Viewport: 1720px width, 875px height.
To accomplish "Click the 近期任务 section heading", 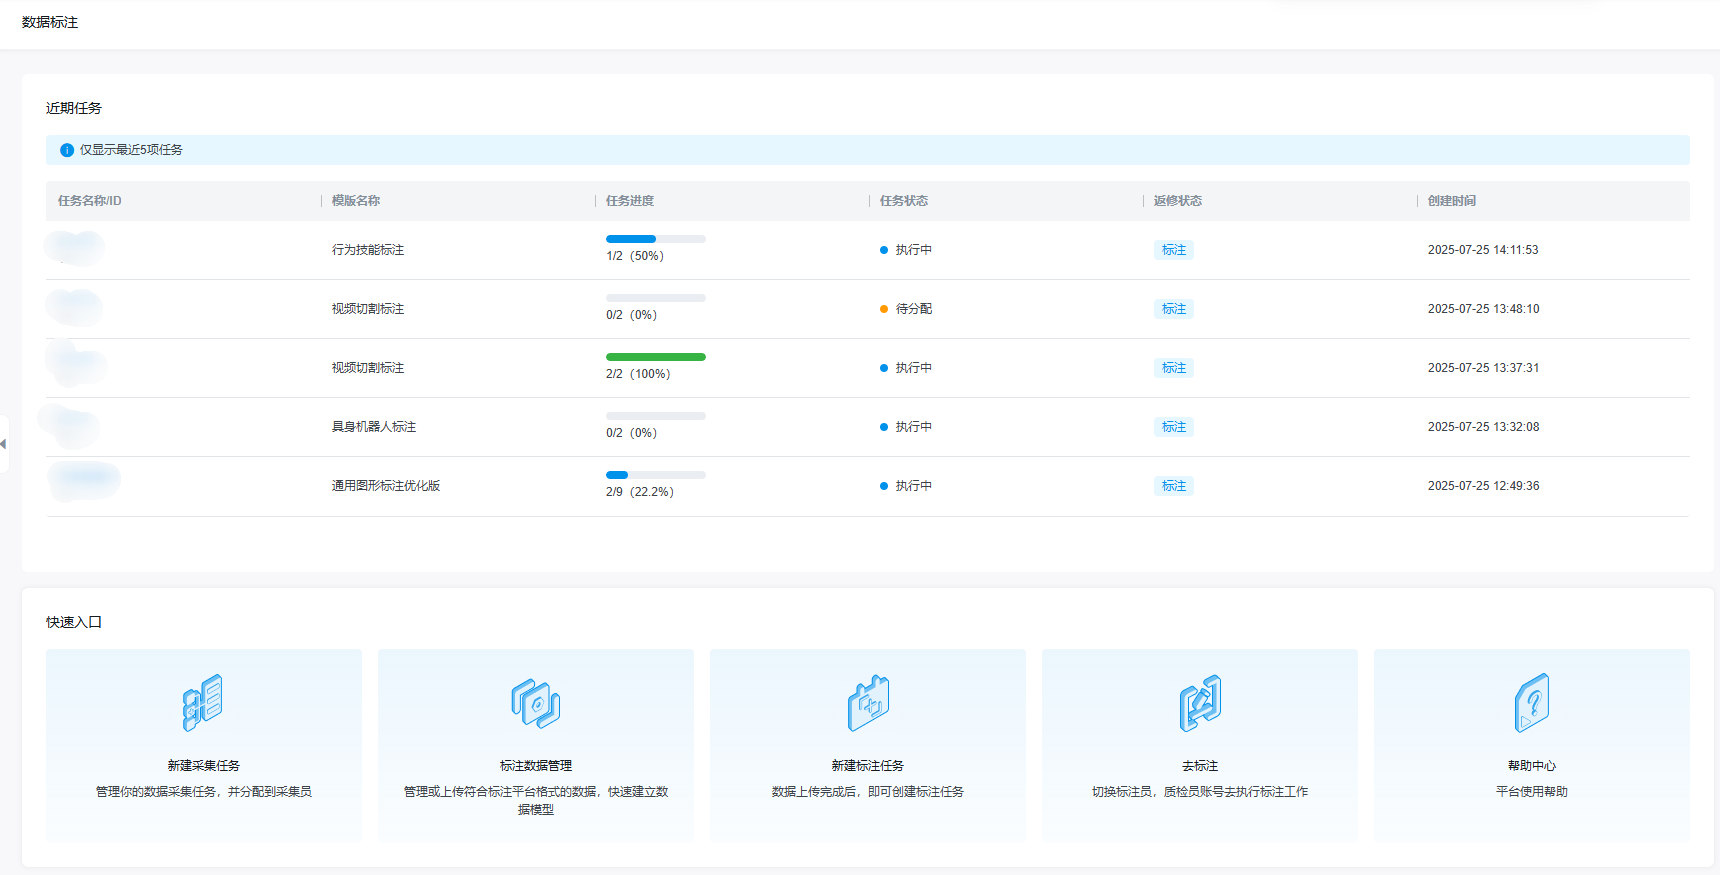I will (x=74, y=108).
